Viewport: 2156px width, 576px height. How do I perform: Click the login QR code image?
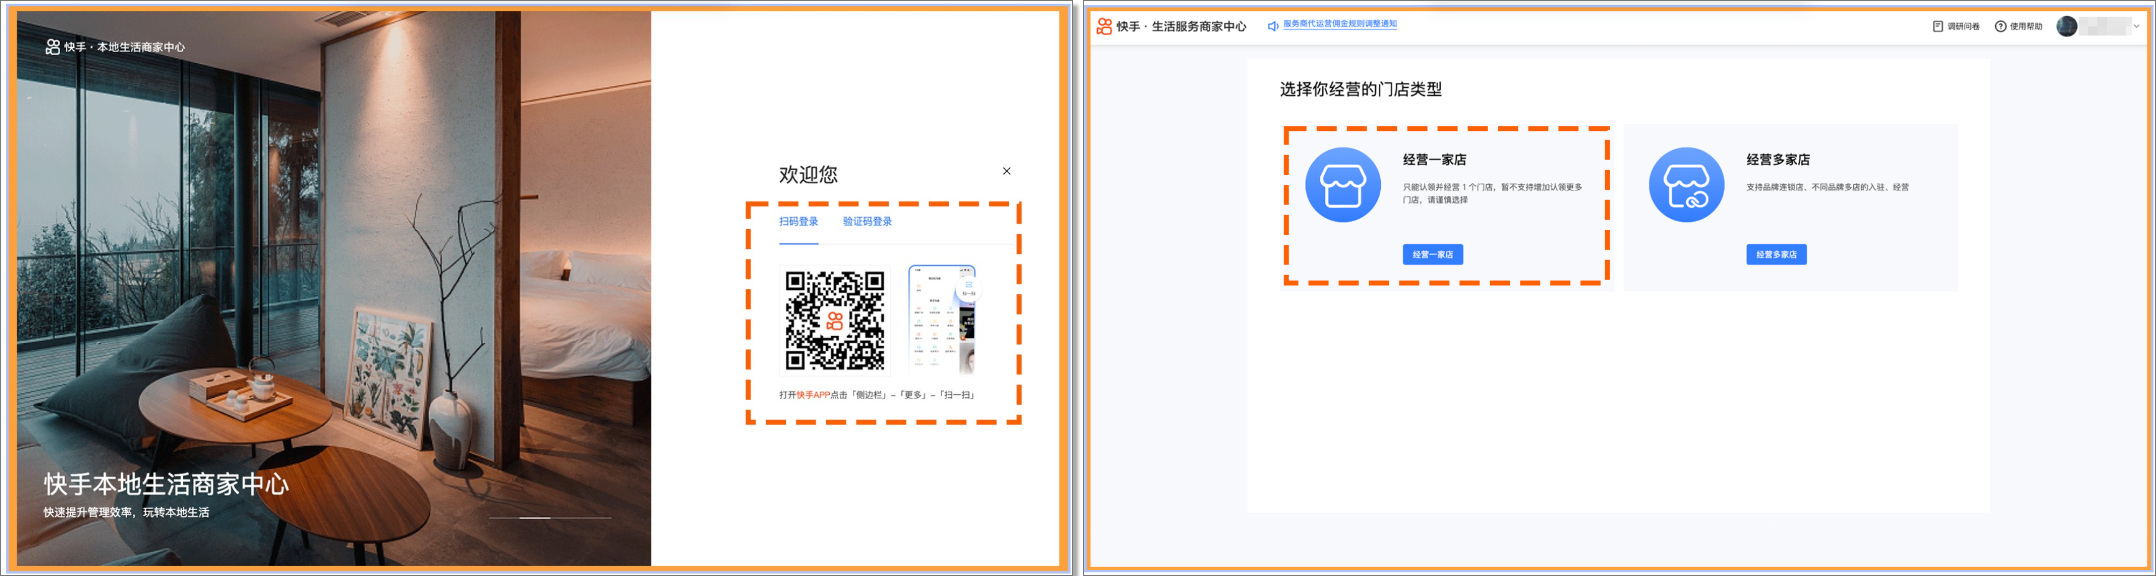[834, 321]
